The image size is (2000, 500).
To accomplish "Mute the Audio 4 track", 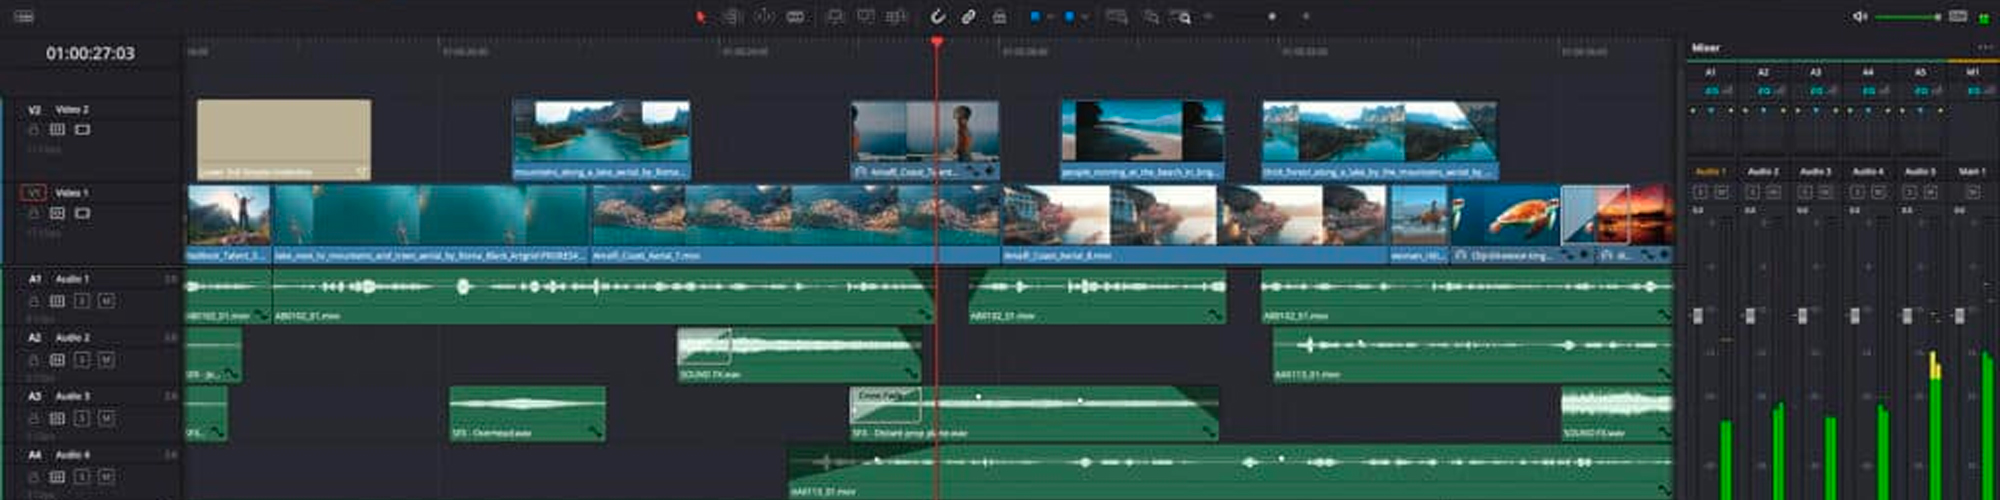I will [x=106, y=477].
